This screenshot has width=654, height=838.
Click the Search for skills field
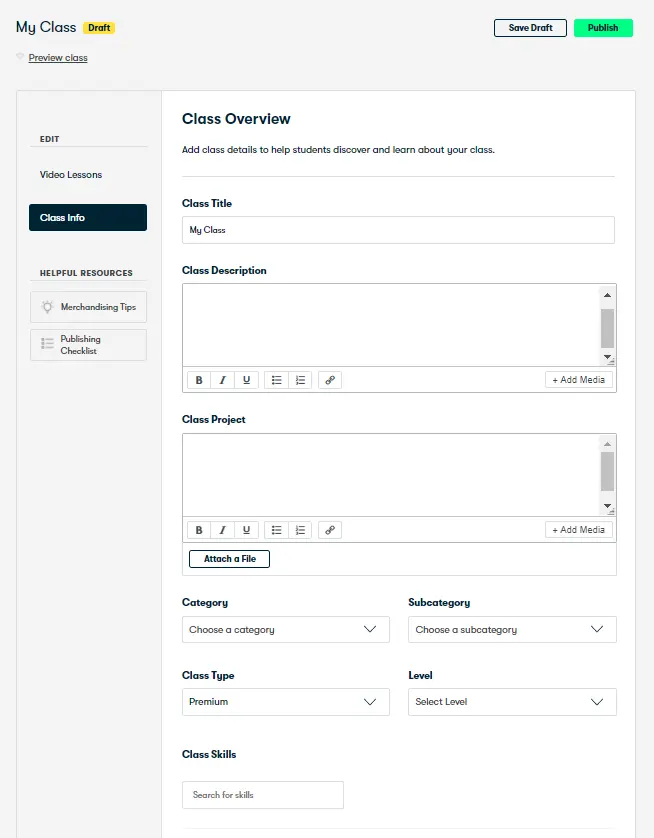(x=262, y=795)
